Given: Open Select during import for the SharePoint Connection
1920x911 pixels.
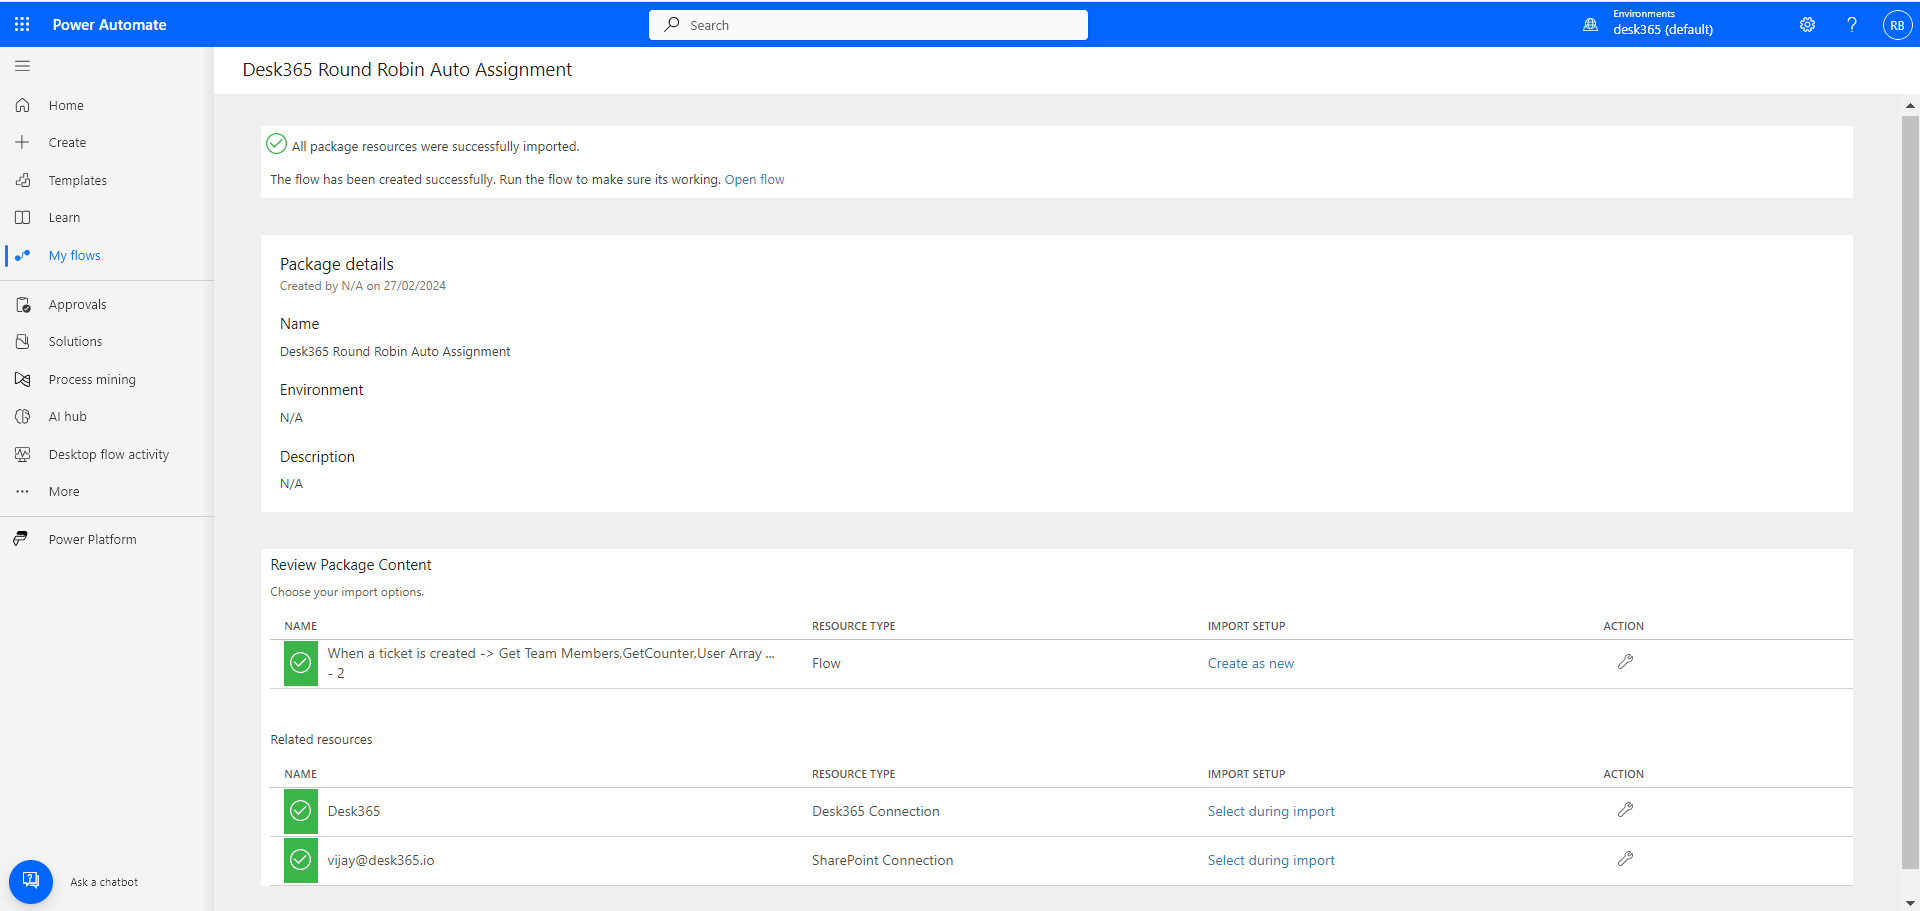Looking at the screenshot, I should coord(1270,860).
